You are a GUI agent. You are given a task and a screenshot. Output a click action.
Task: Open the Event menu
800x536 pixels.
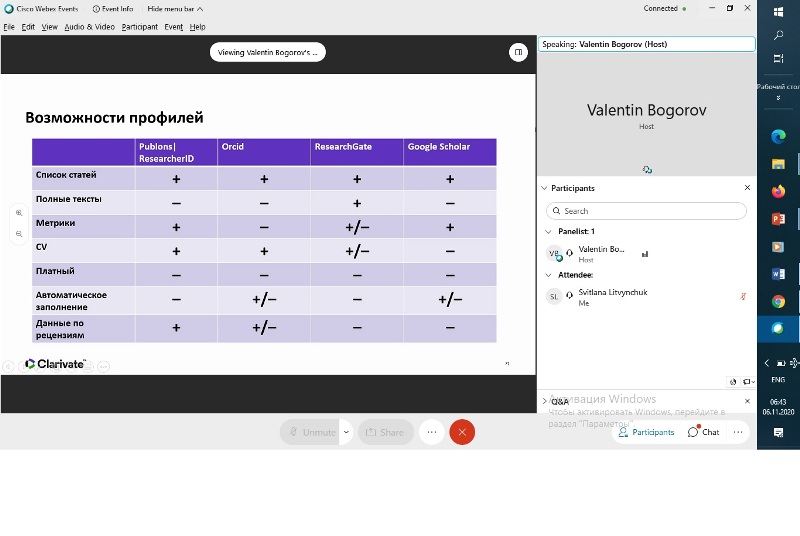[x=173, y=27]
